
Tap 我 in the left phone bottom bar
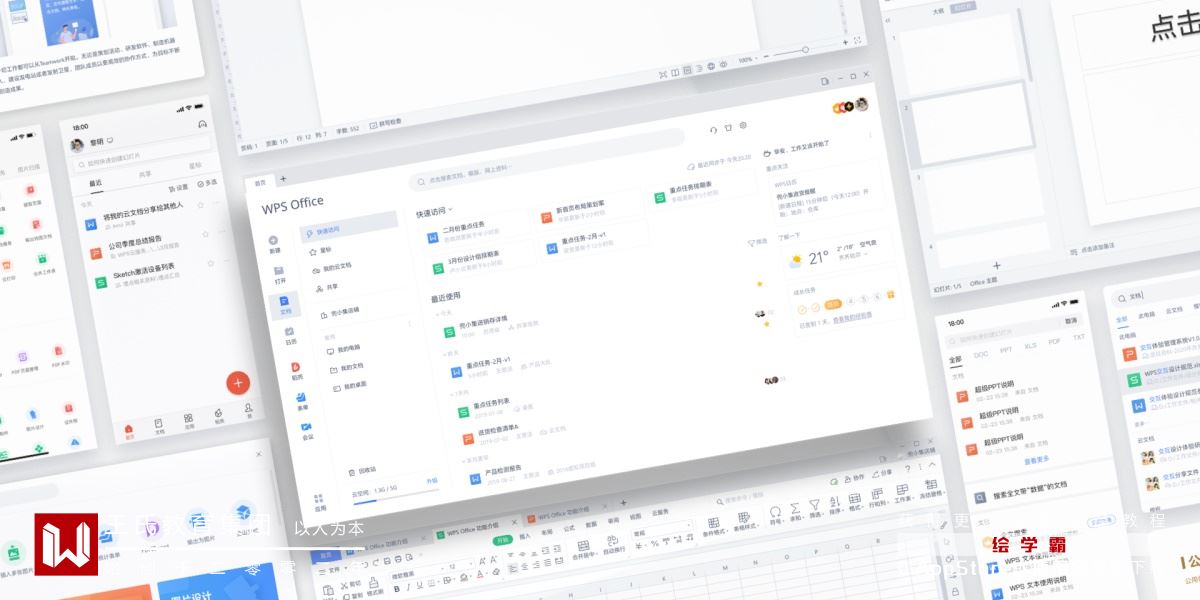tap(248, 411)
